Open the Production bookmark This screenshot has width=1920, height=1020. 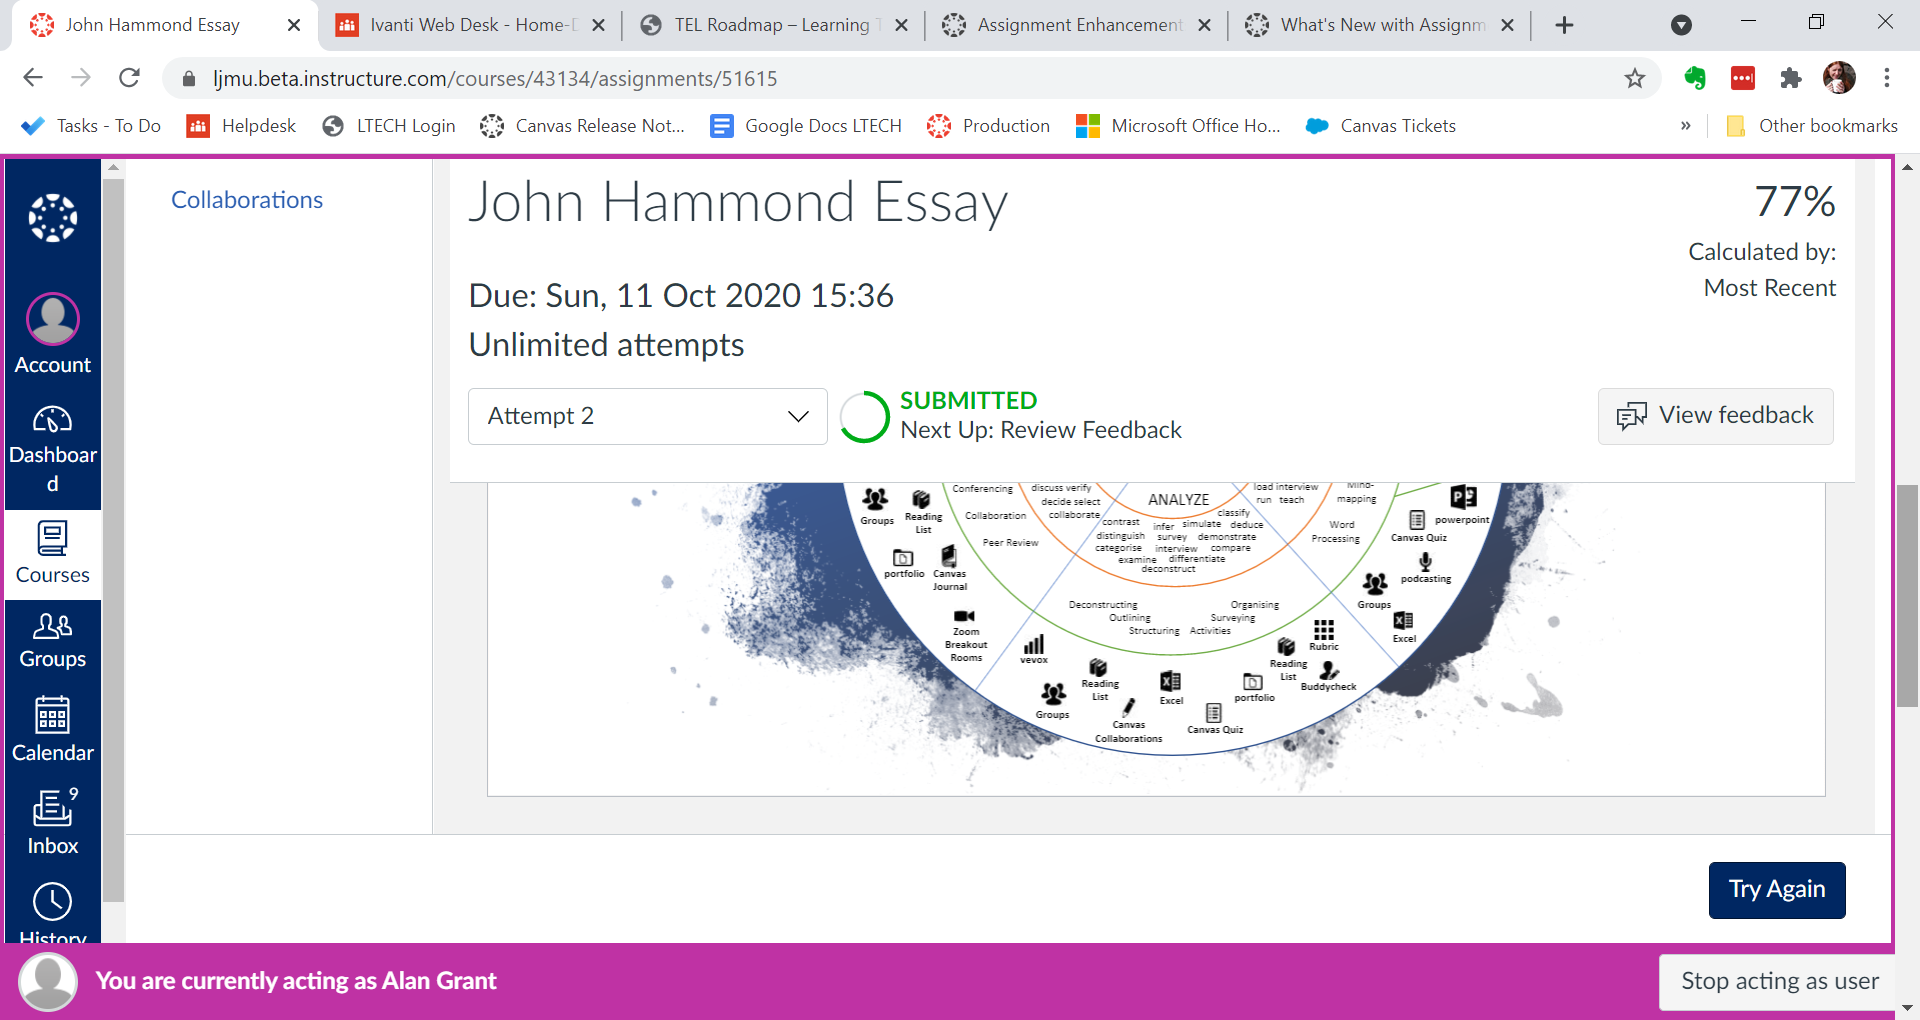click(x=989, y=126)
